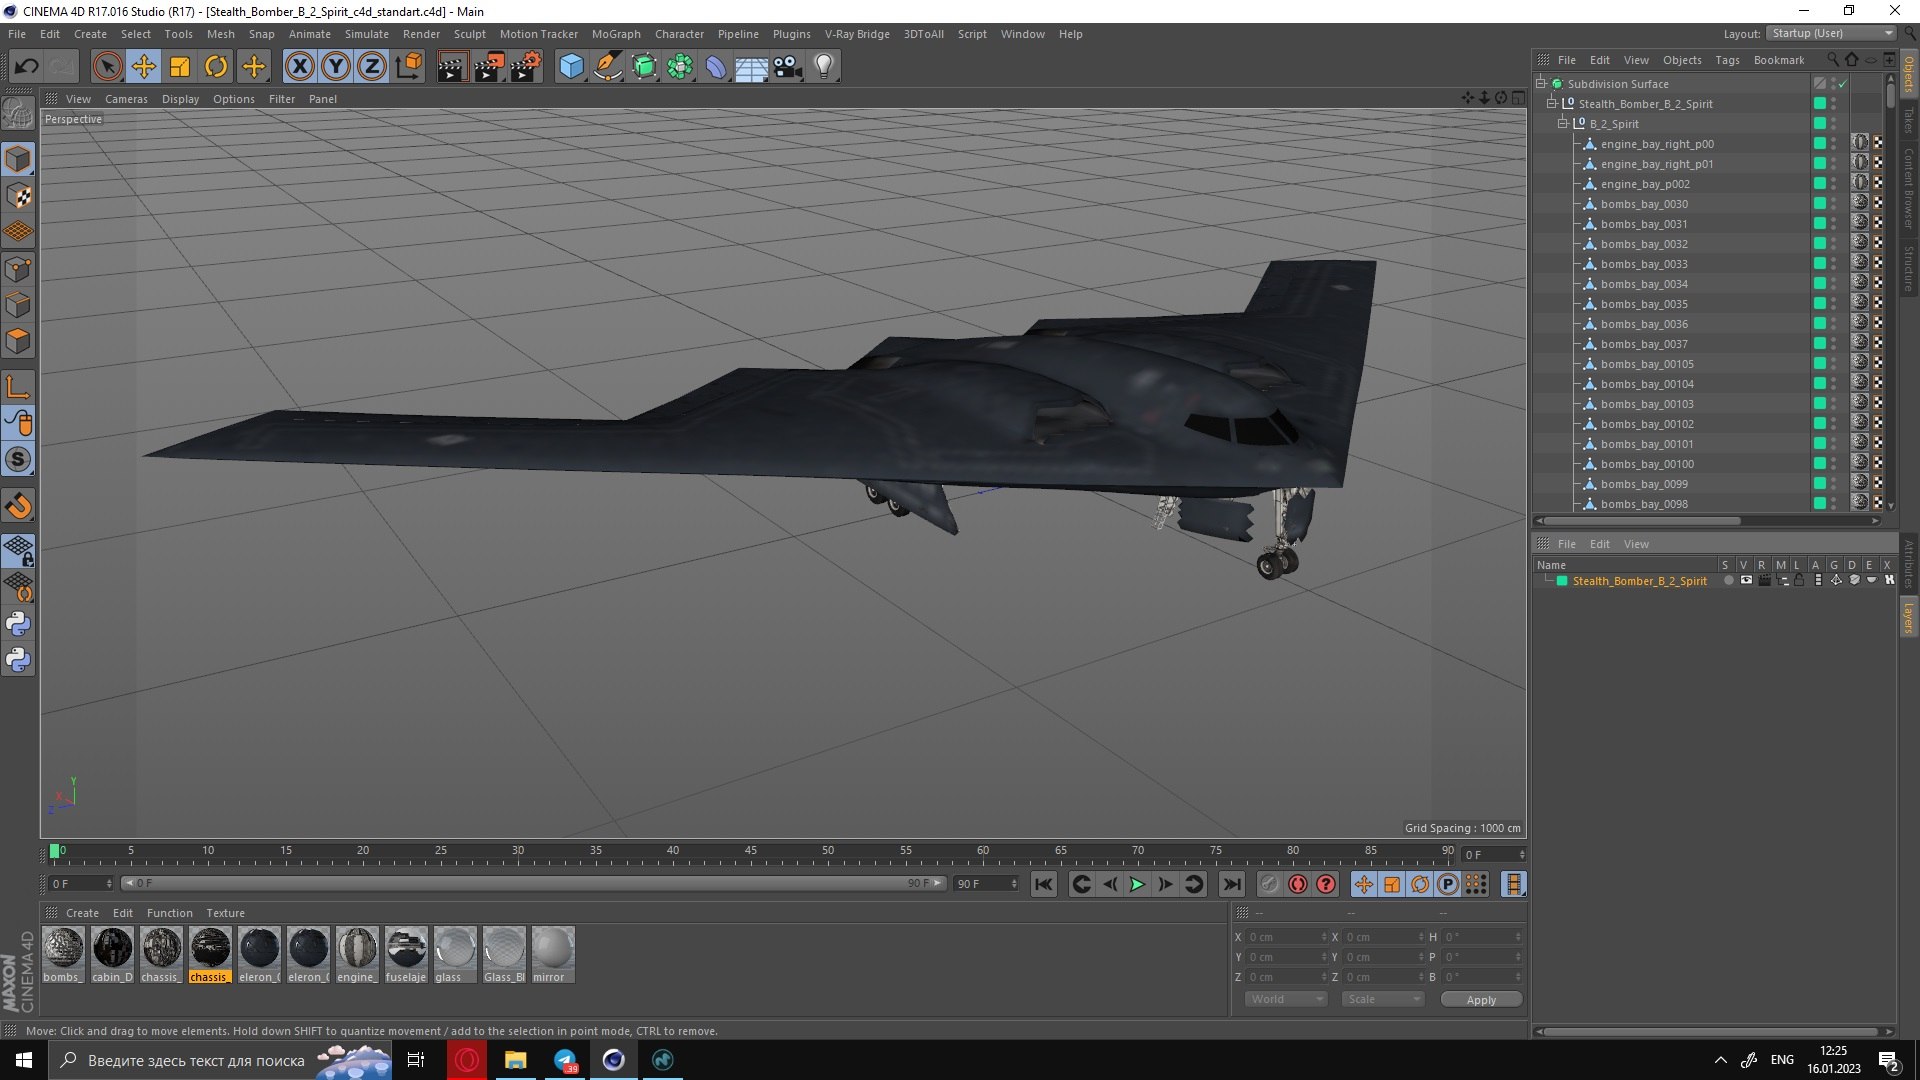Go to end of animation
1920x1080 pixels.
(x=1232, y=884)
